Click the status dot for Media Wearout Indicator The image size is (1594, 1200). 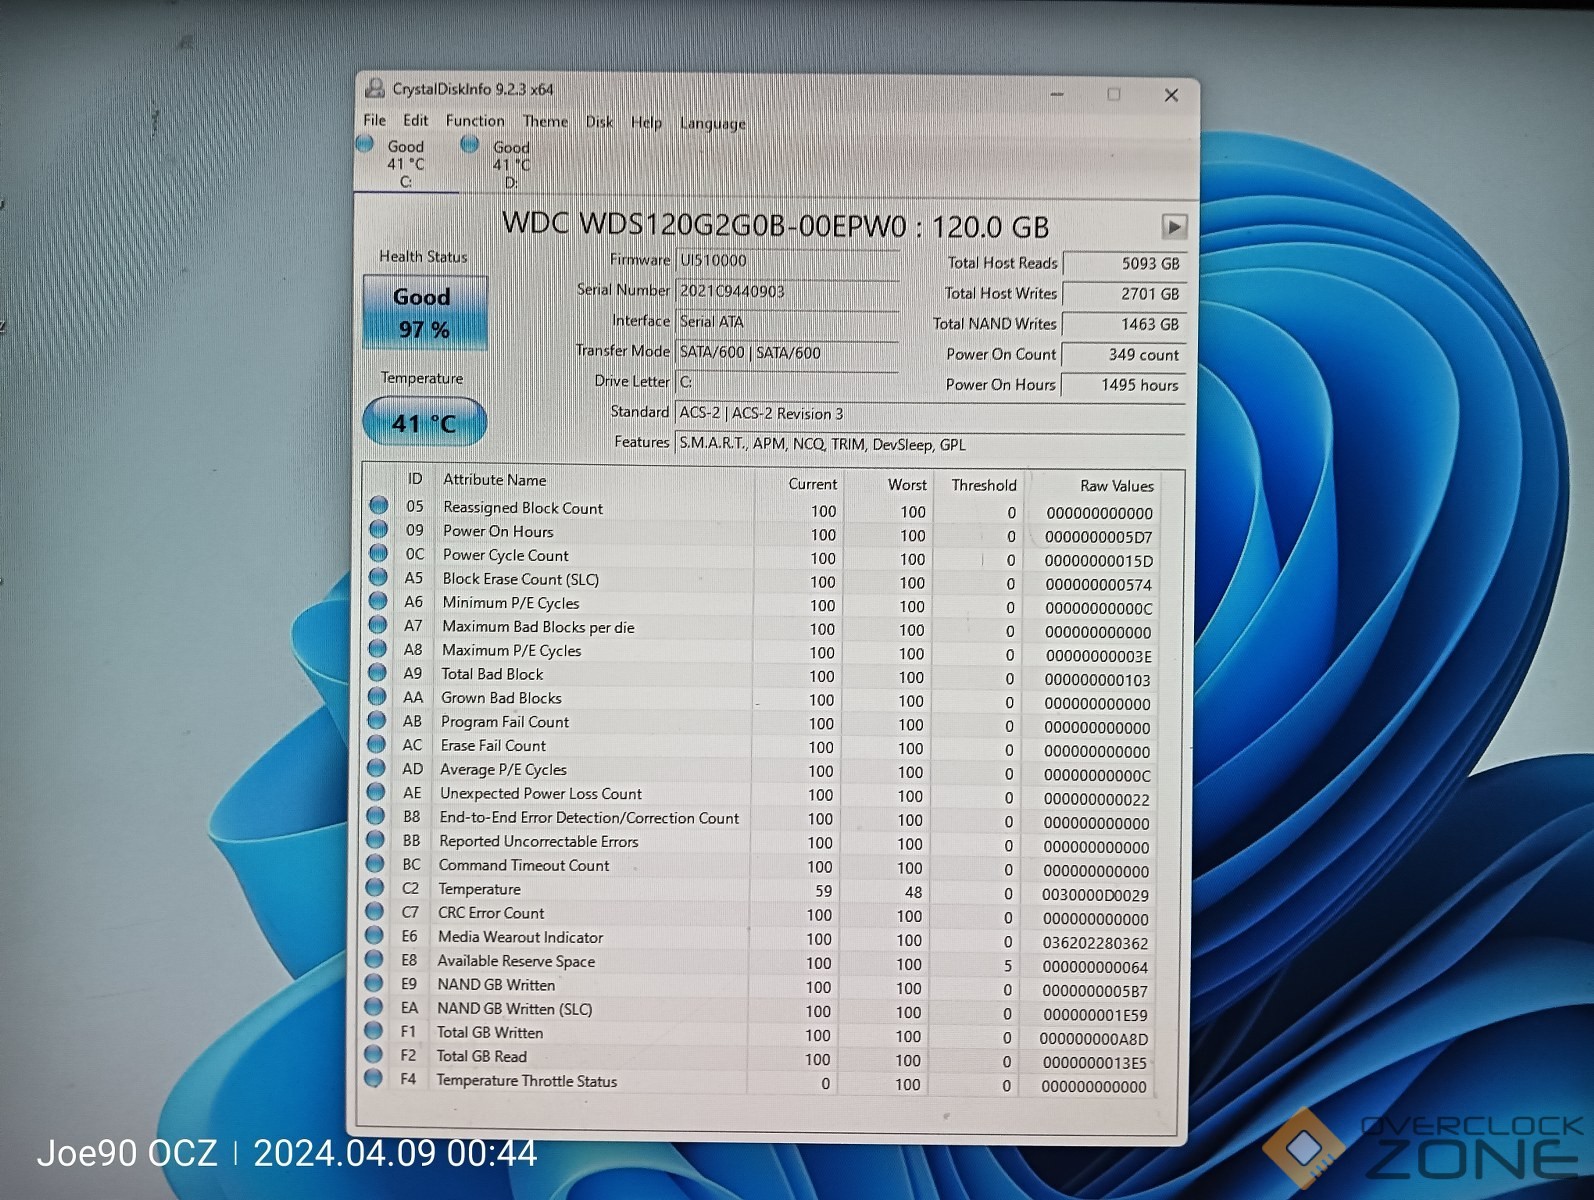(x=375, y=936)
